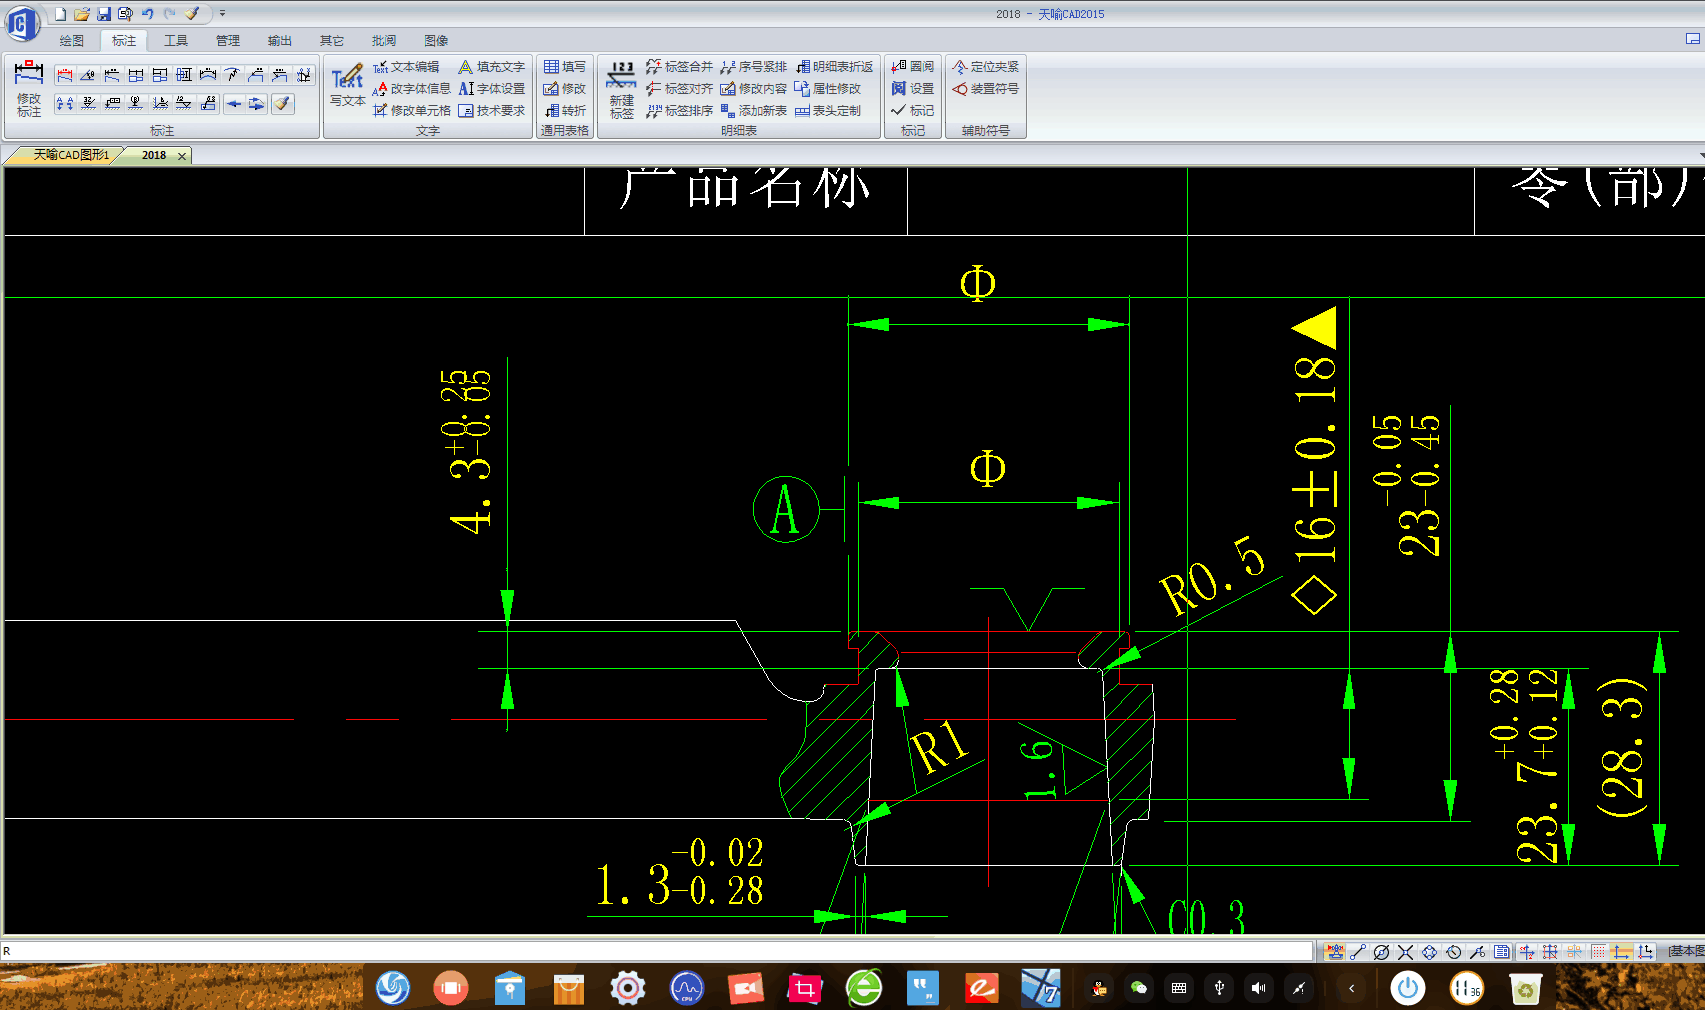The width and height of the screenshot is (1705, 1010).
Task: Save the drawing with the floppy icon
Action: coord(104,14)
